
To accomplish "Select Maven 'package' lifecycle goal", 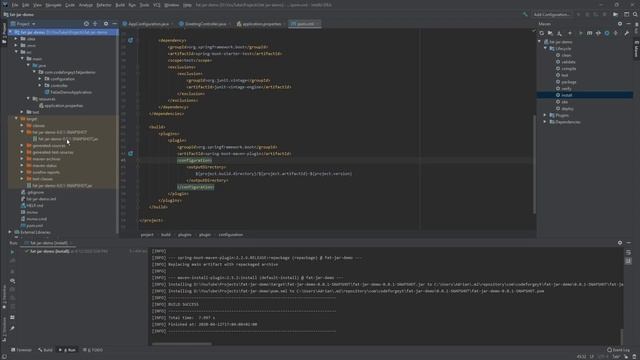I will (x=568, y=82).
